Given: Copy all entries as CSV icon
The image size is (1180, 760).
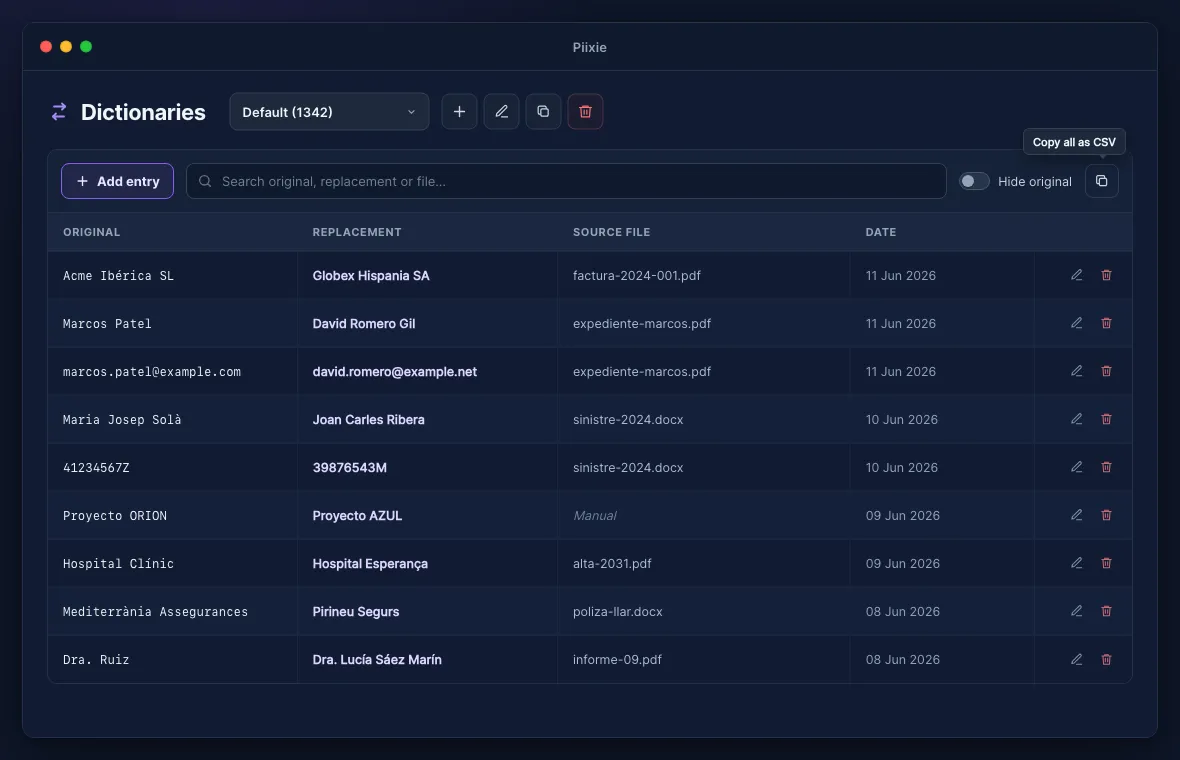Looking at the screenshot, I should tap(1102, 181).
